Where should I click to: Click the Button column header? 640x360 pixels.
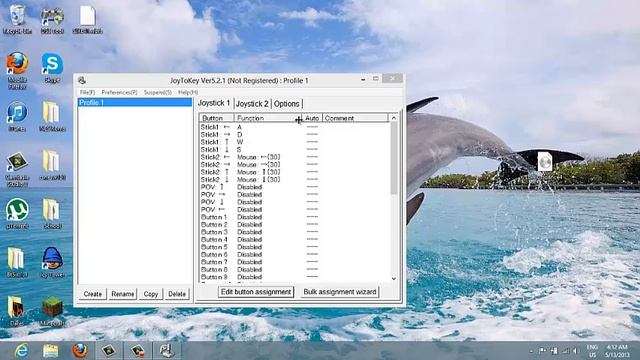click(x=217, y=118)
